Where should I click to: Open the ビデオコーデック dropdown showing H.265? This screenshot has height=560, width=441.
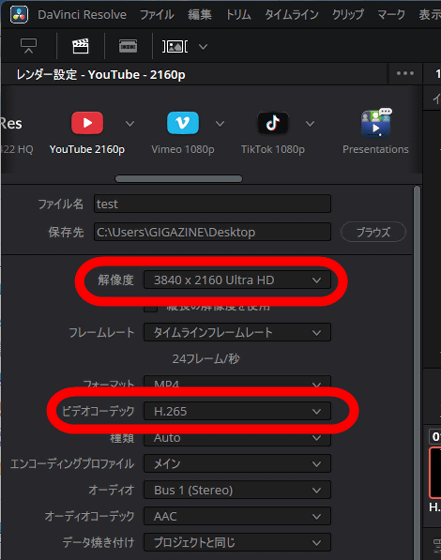237,411
